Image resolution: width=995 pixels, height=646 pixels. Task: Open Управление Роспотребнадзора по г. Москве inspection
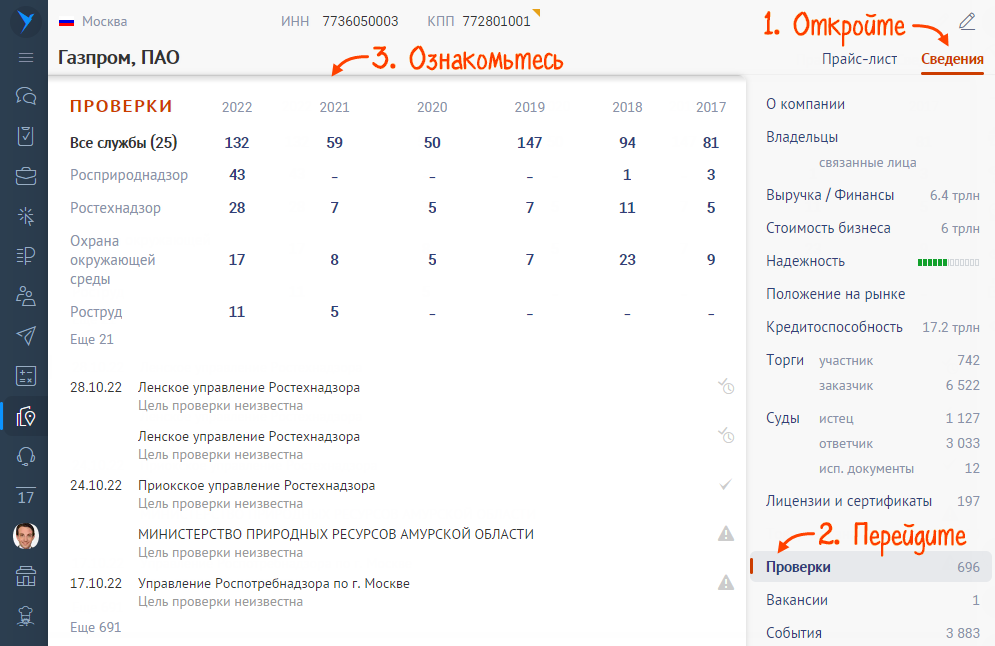pyautogui.click(x=273, y=583)
